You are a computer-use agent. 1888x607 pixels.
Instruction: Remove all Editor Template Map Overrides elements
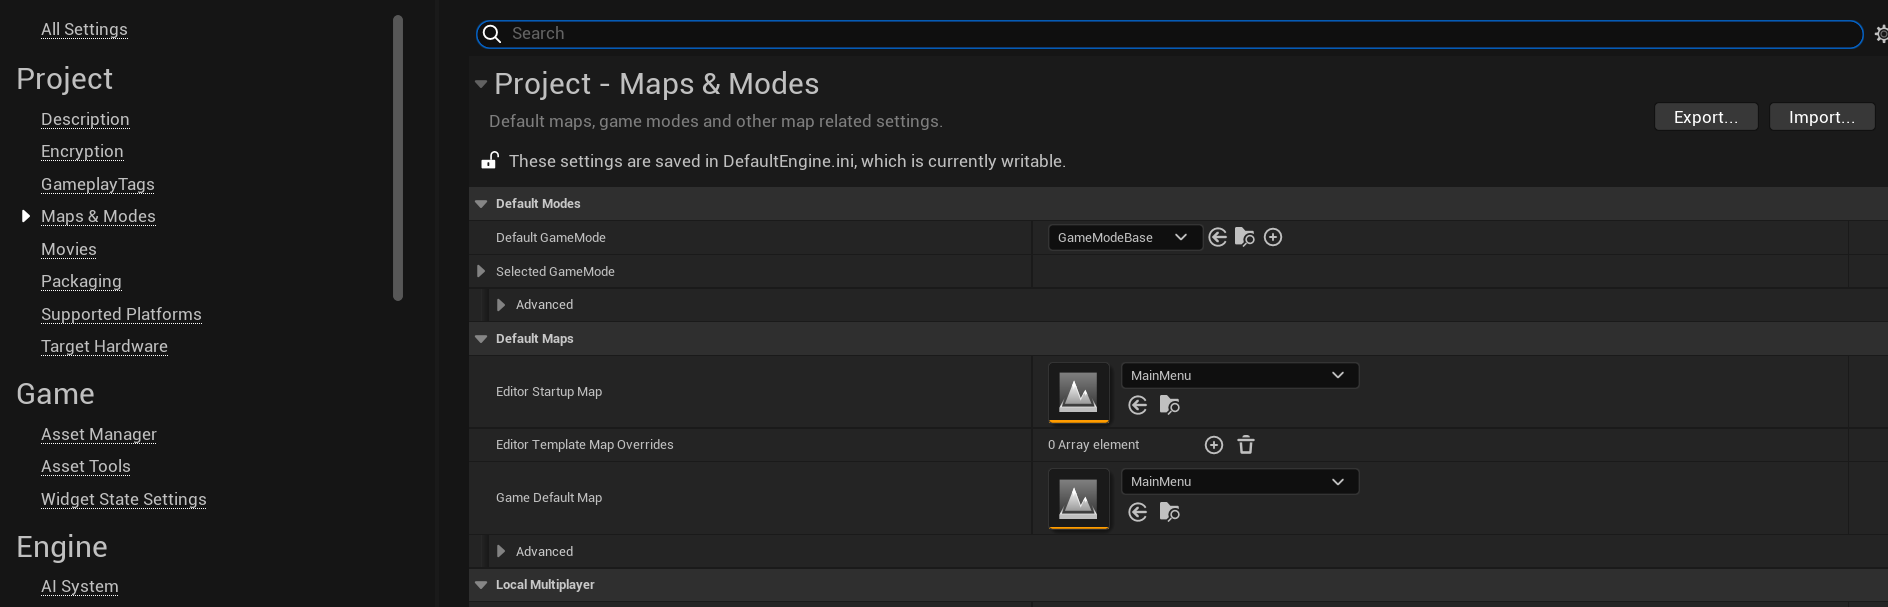[x=1246, y=445]
